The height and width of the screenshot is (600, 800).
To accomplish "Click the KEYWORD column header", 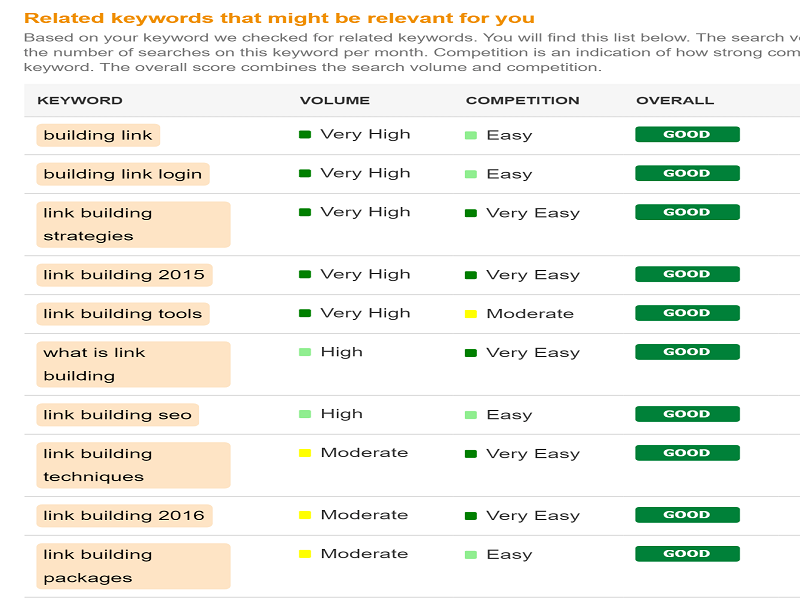I will pos(80,101).
